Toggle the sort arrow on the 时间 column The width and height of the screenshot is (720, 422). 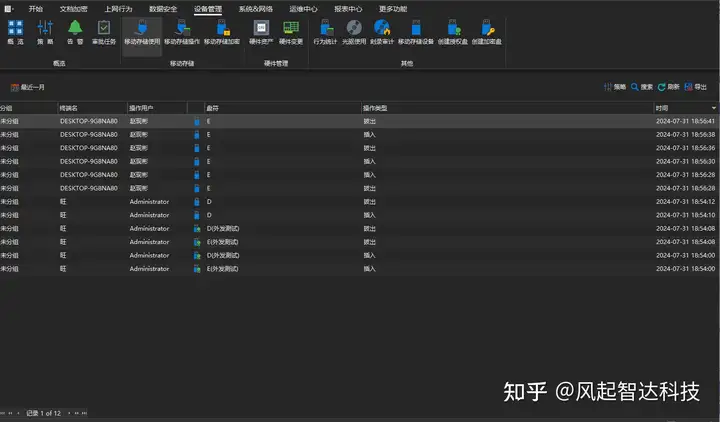(x=714, y=108)
